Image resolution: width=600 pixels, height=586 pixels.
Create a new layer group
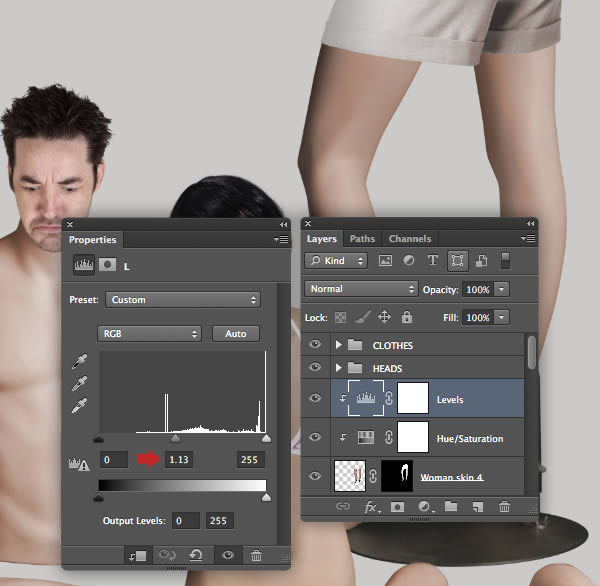point(451,508)
